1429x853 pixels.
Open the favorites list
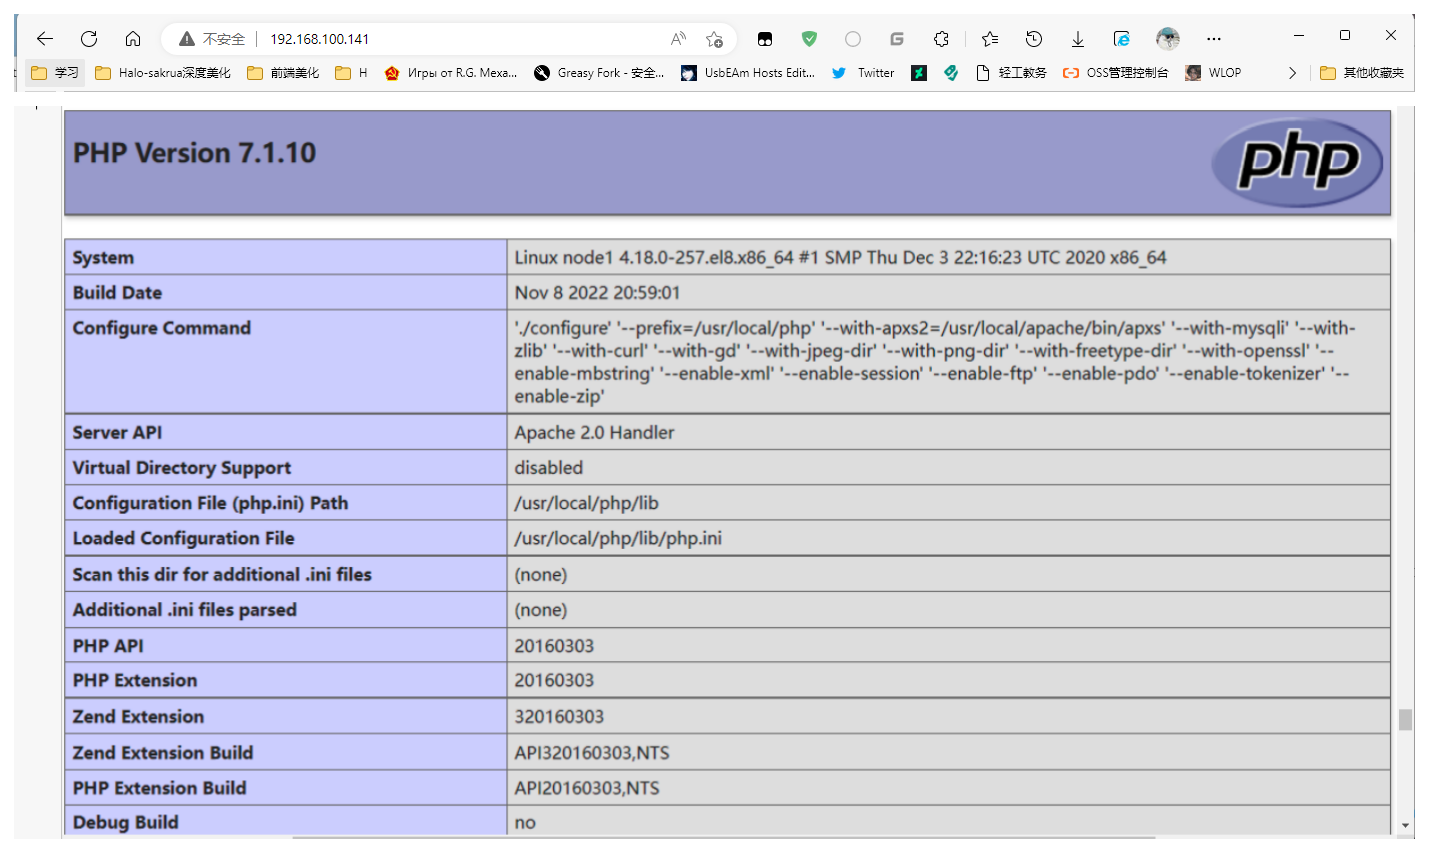[x=990, y=39]
